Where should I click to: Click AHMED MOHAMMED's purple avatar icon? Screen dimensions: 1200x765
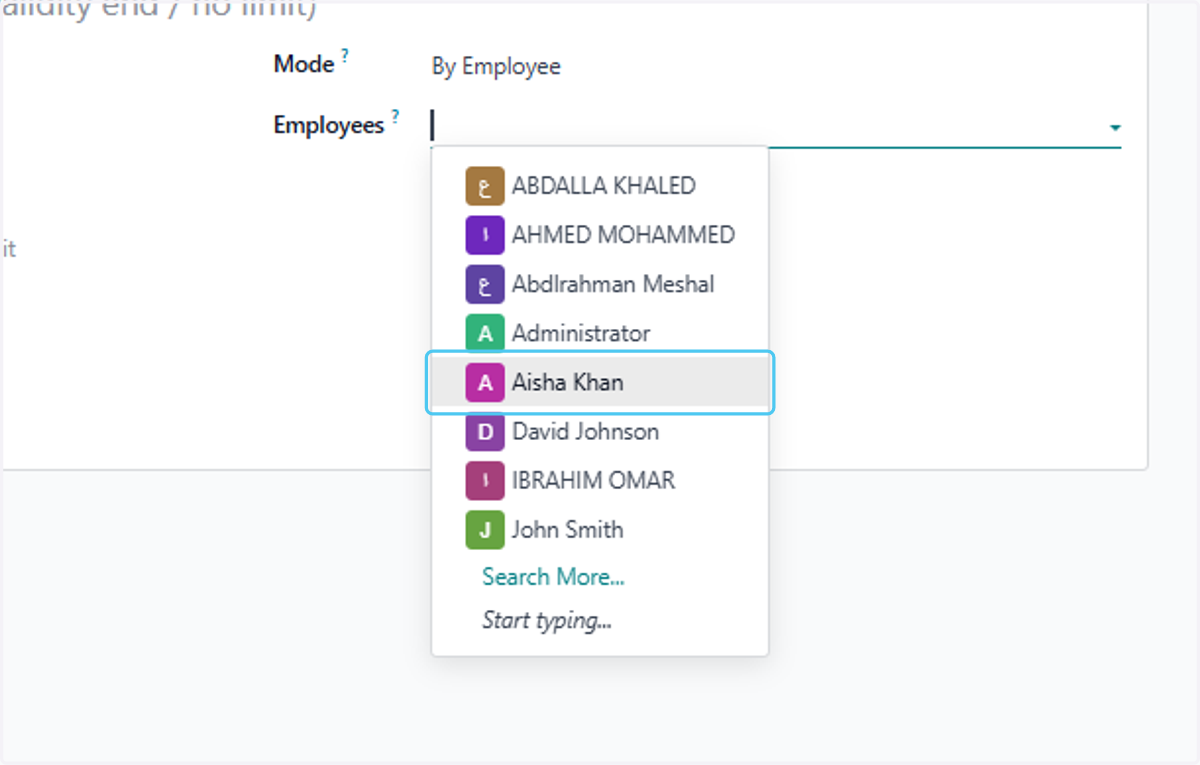click(485, 235)
